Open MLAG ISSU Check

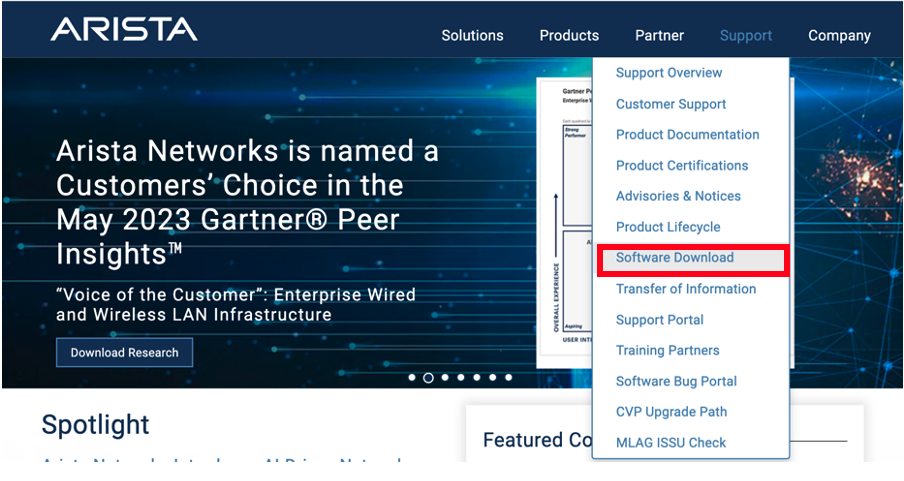tap(671, 443)
